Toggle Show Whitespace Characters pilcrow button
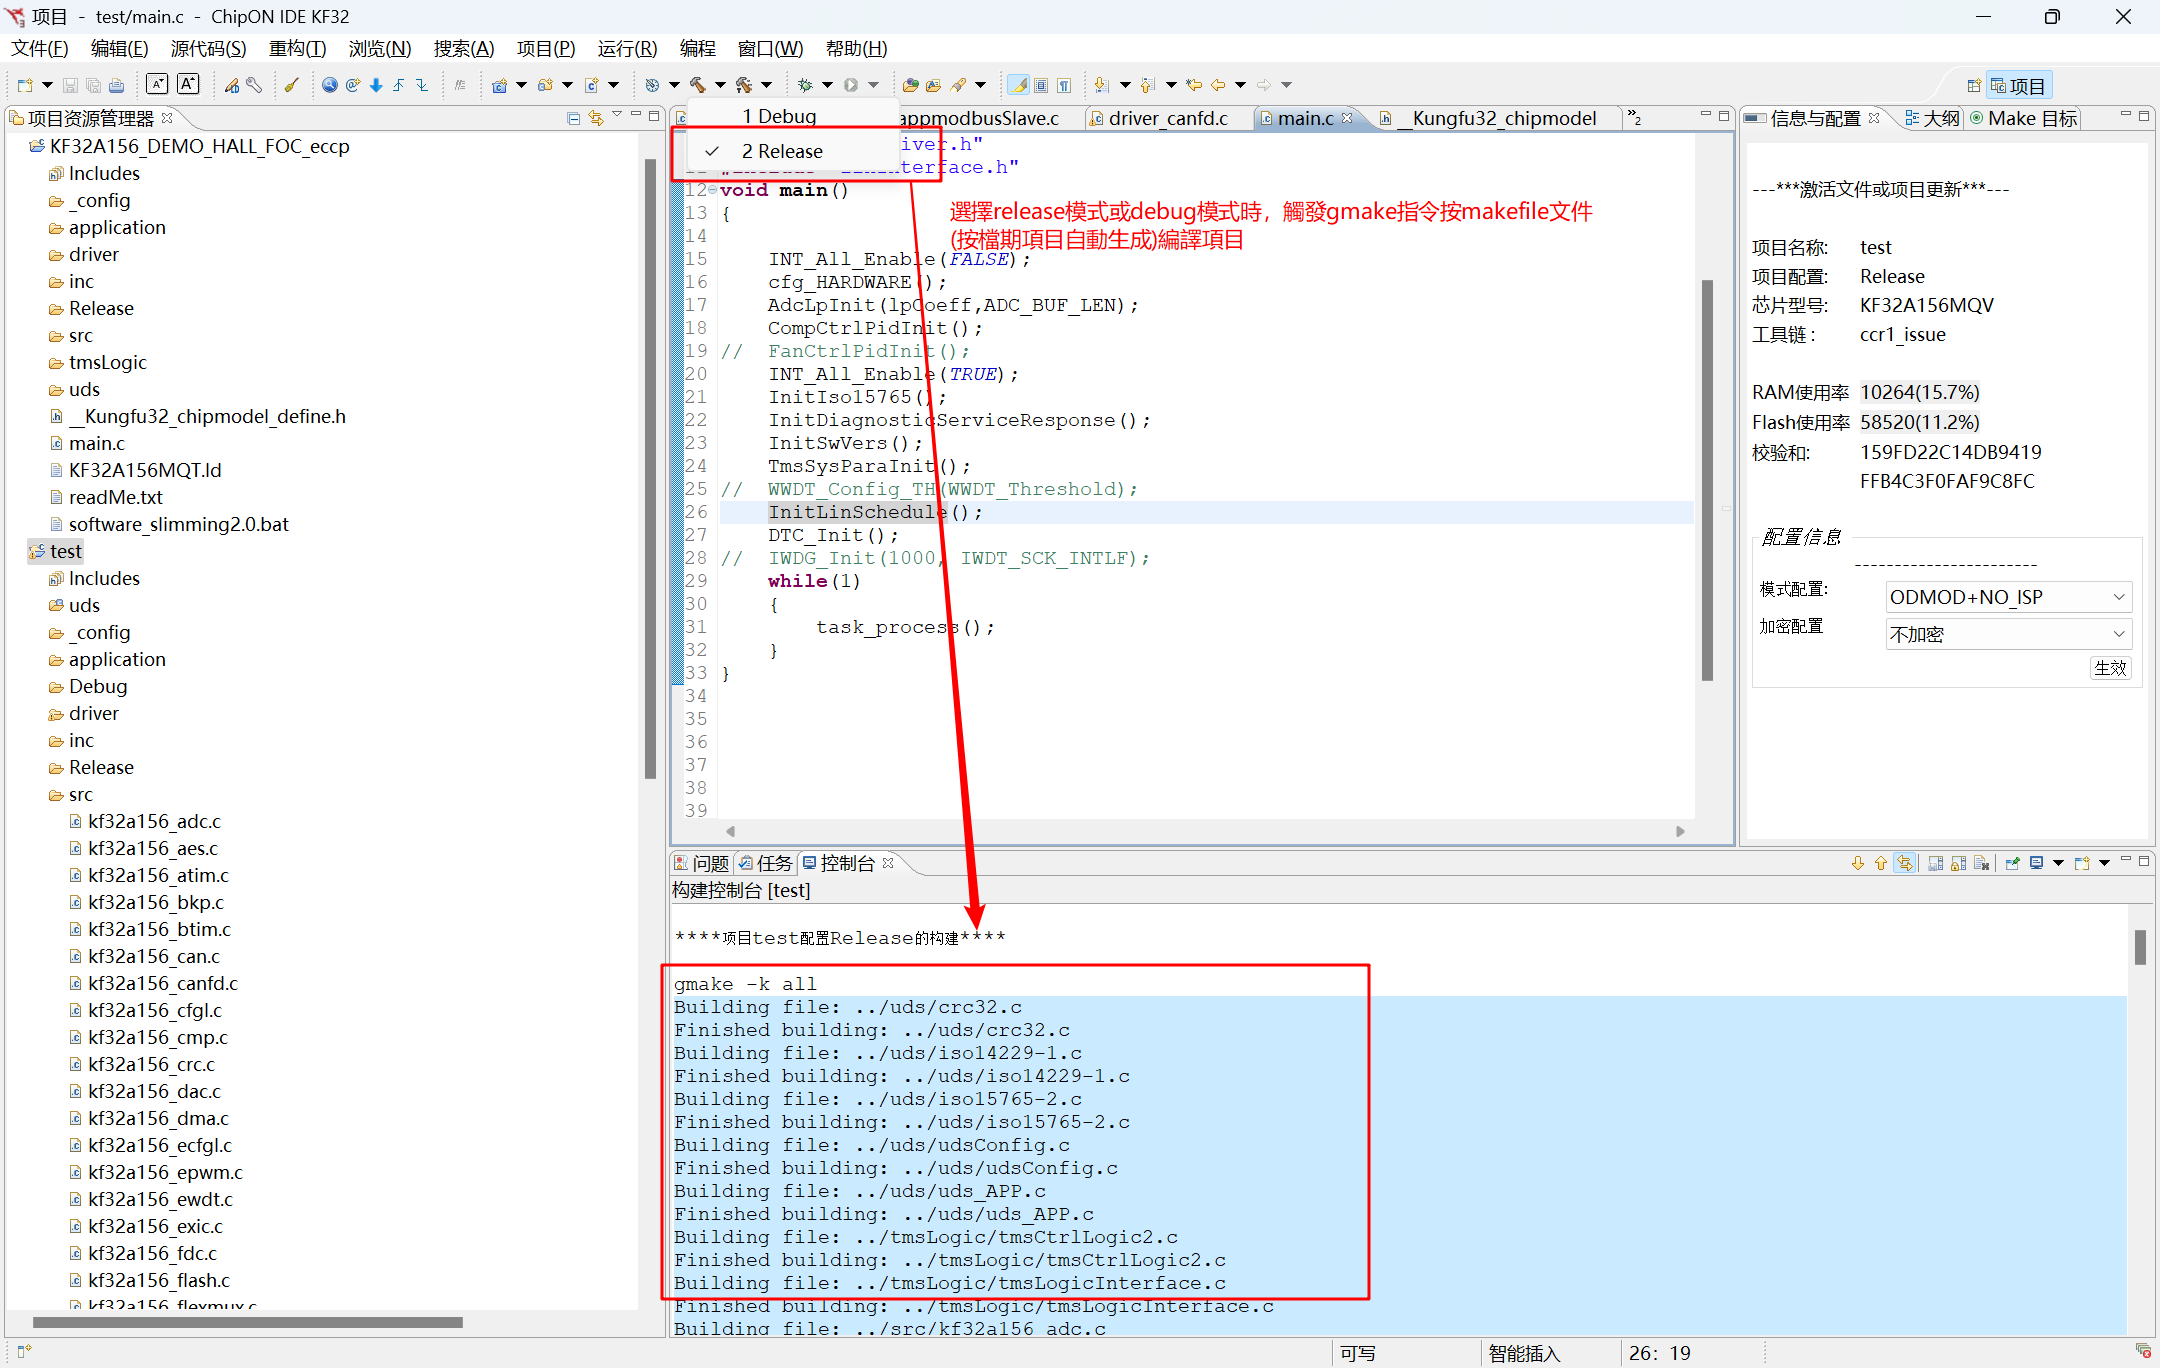Screen dimensions: 2160x1368 pyautogui.click(x=1064, y=85)
